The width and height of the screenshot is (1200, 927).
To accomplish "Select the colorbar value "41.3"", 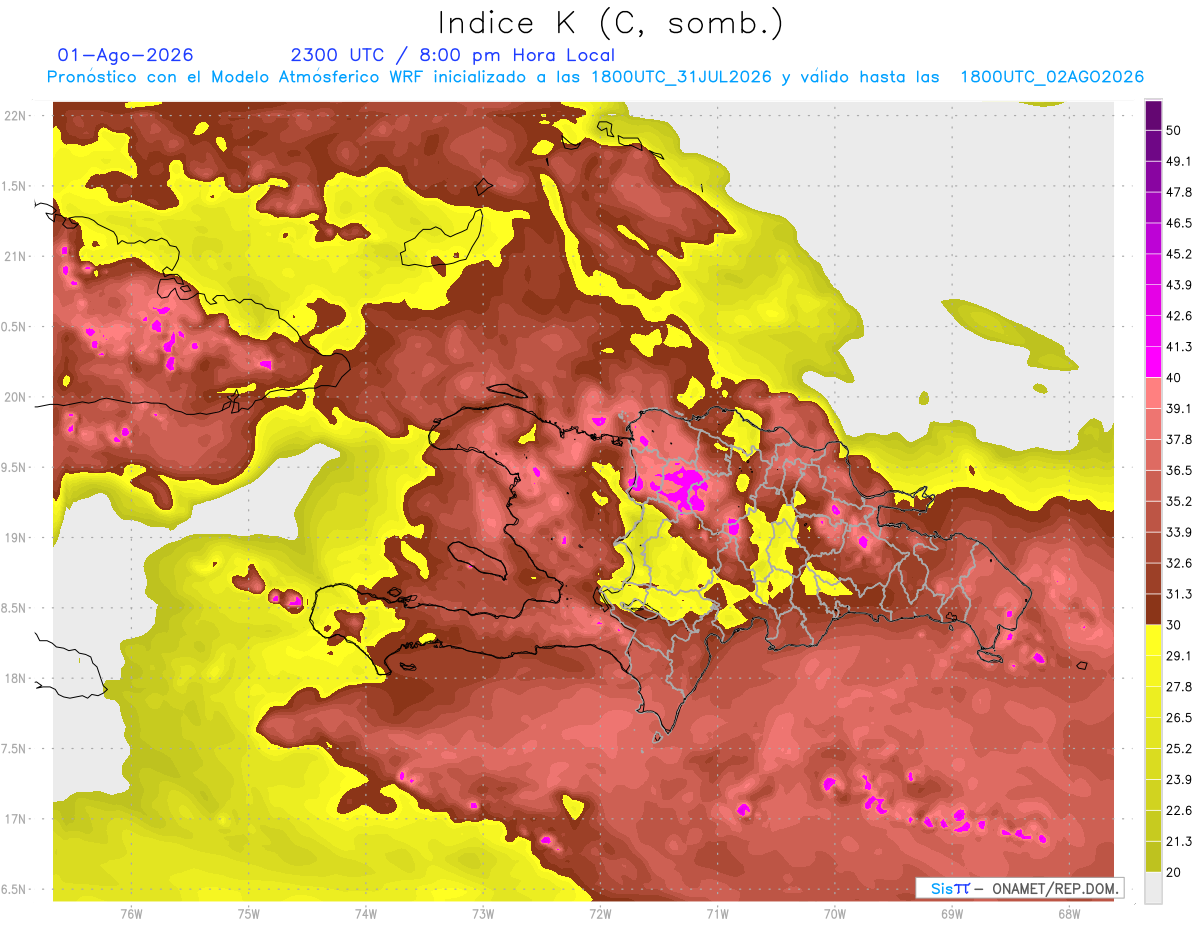I will click(x=1179, y=347).
